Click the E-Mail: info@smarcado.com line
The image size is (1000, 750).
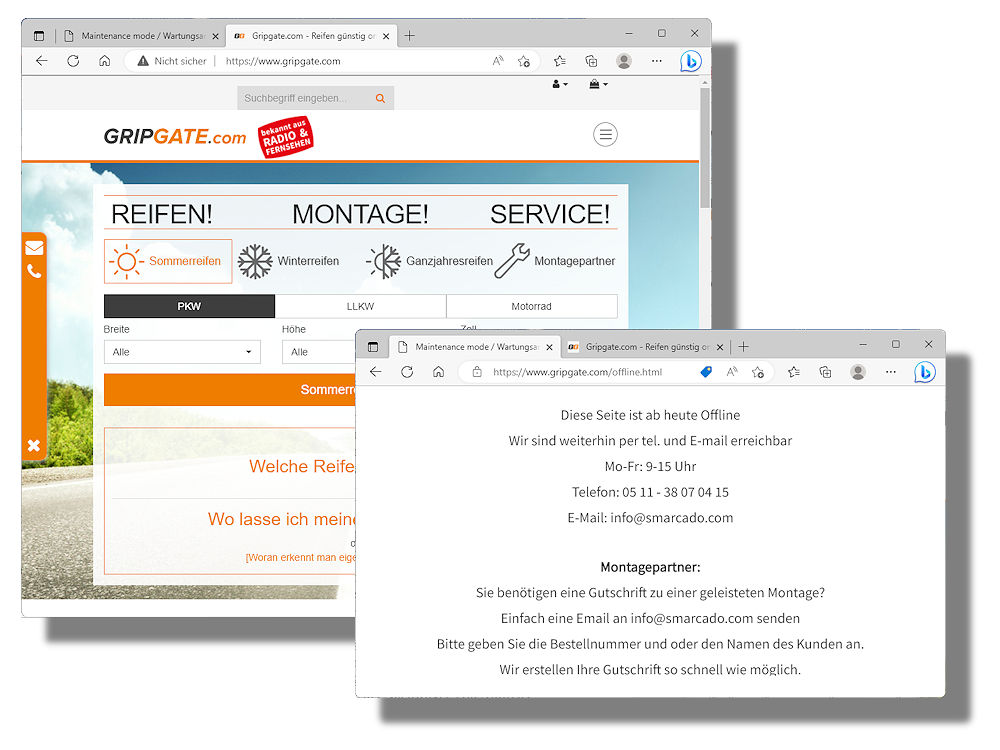[650, 518]
